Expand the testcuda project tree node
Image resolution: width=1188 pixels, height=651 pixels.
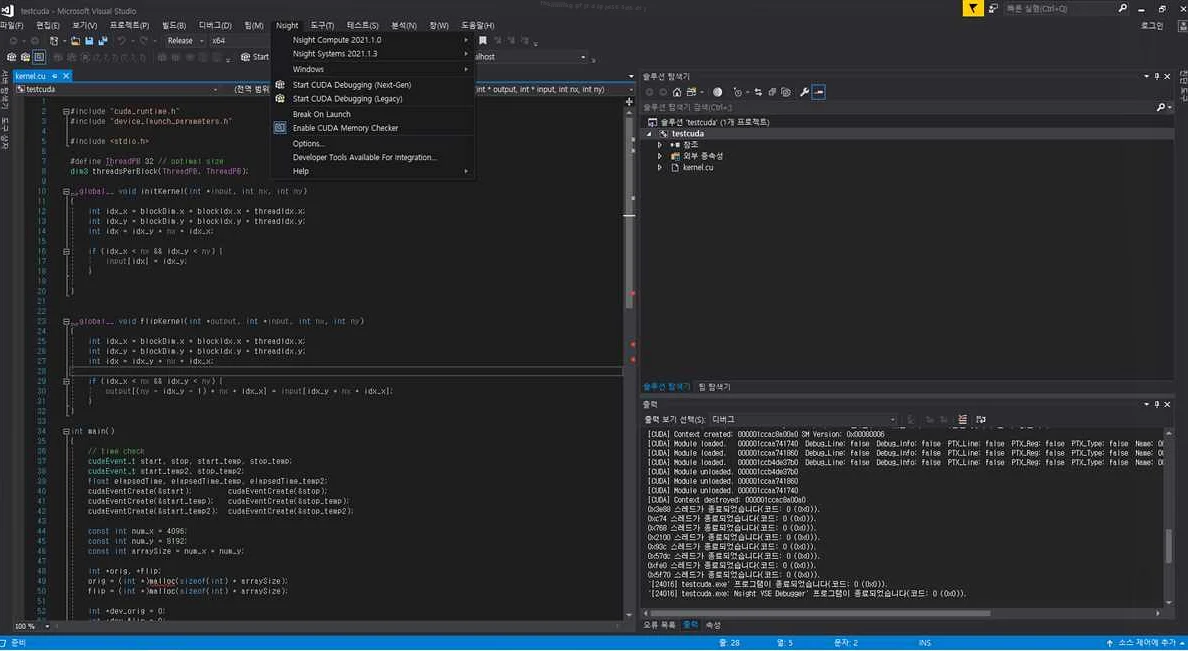[648, 133]
